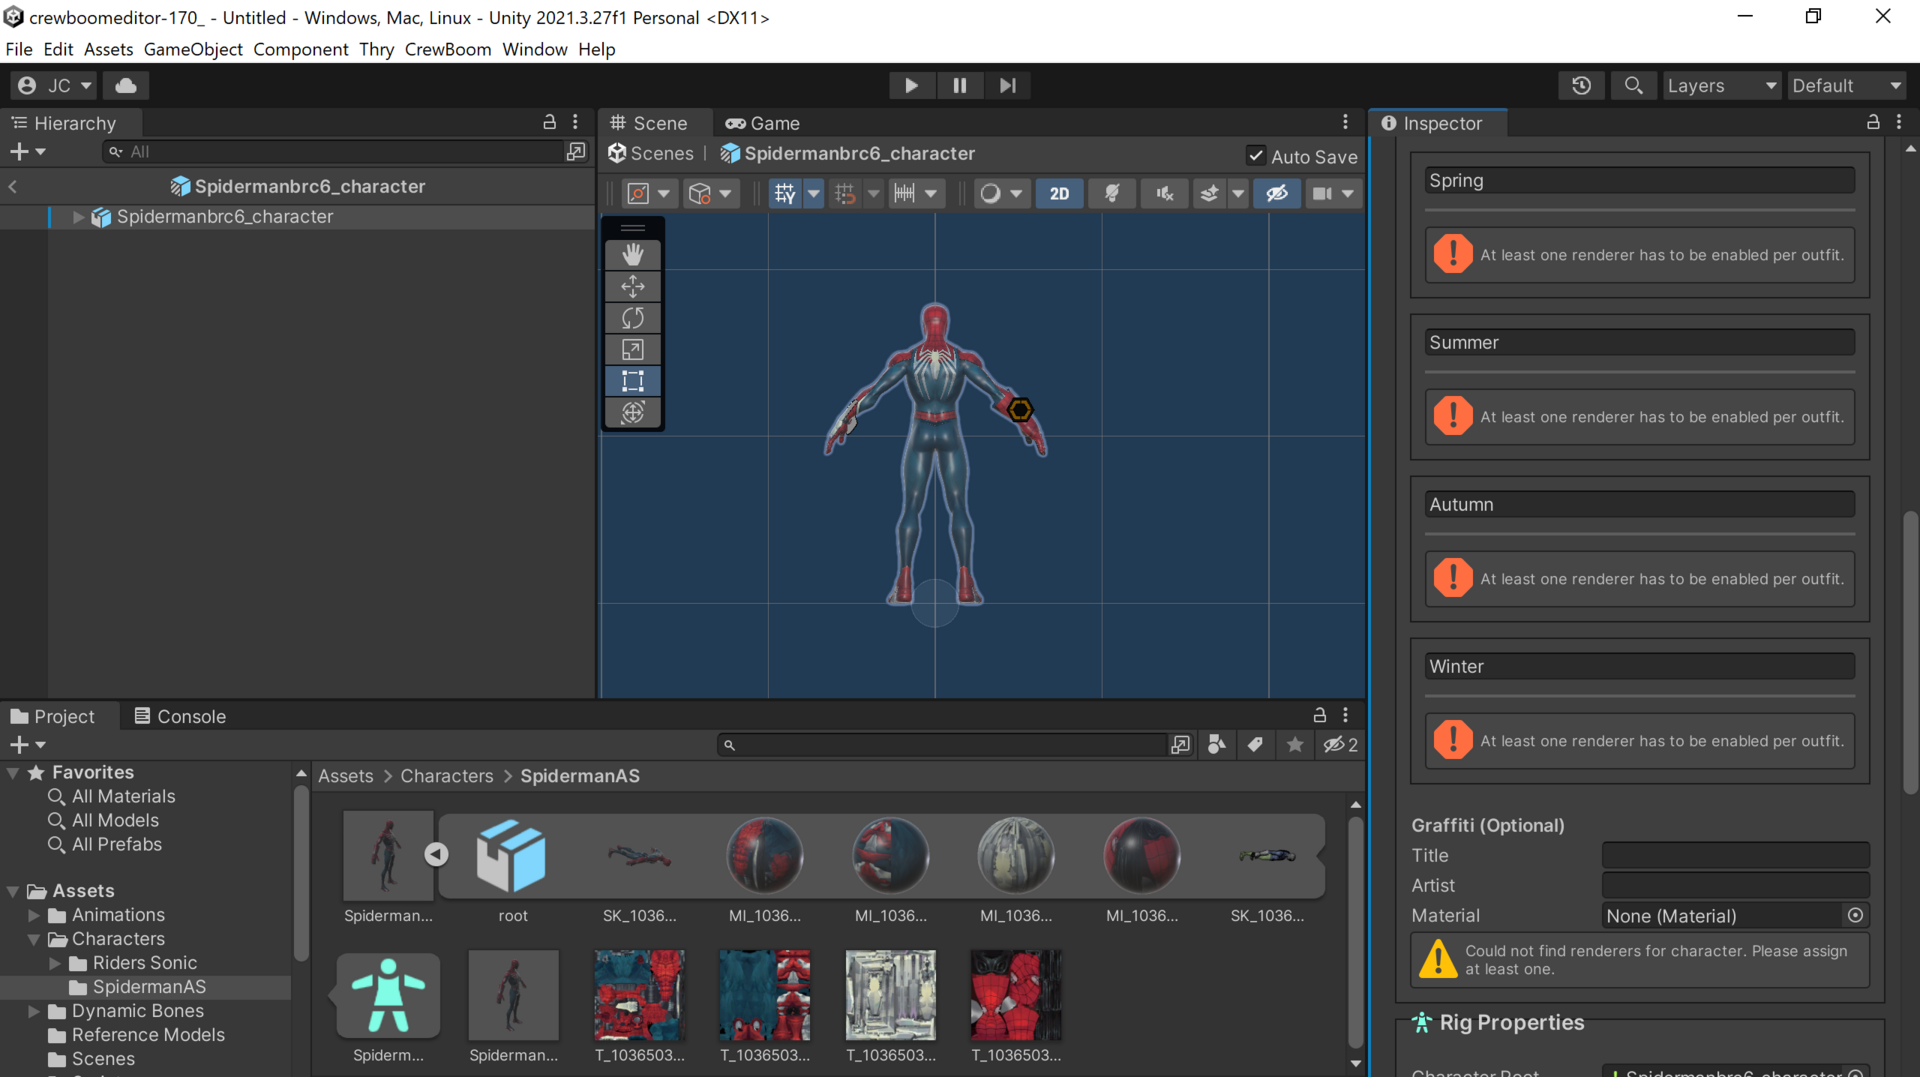The width and height of the screenshot is (1920, 1077).
Task: Lock the Inspector panel
Action: [1873, 122]
